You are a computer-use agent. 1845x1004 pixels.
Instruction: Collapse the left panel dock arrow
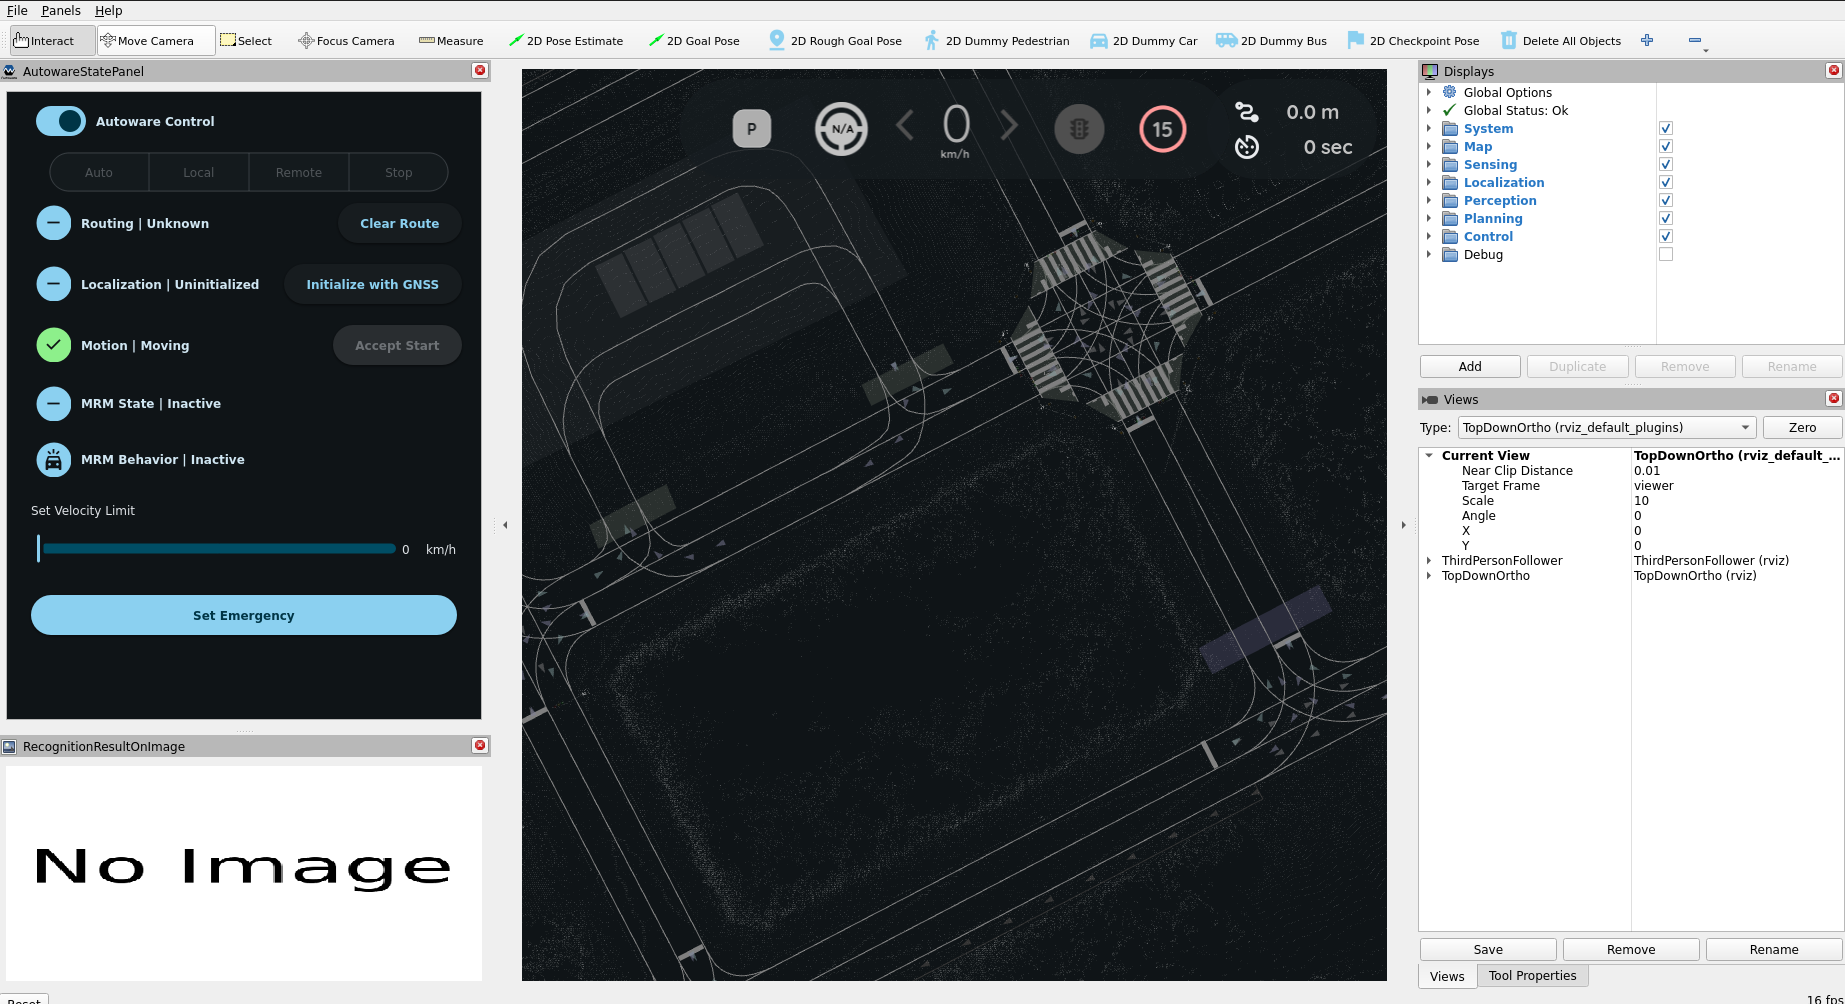tap(505, 525)
